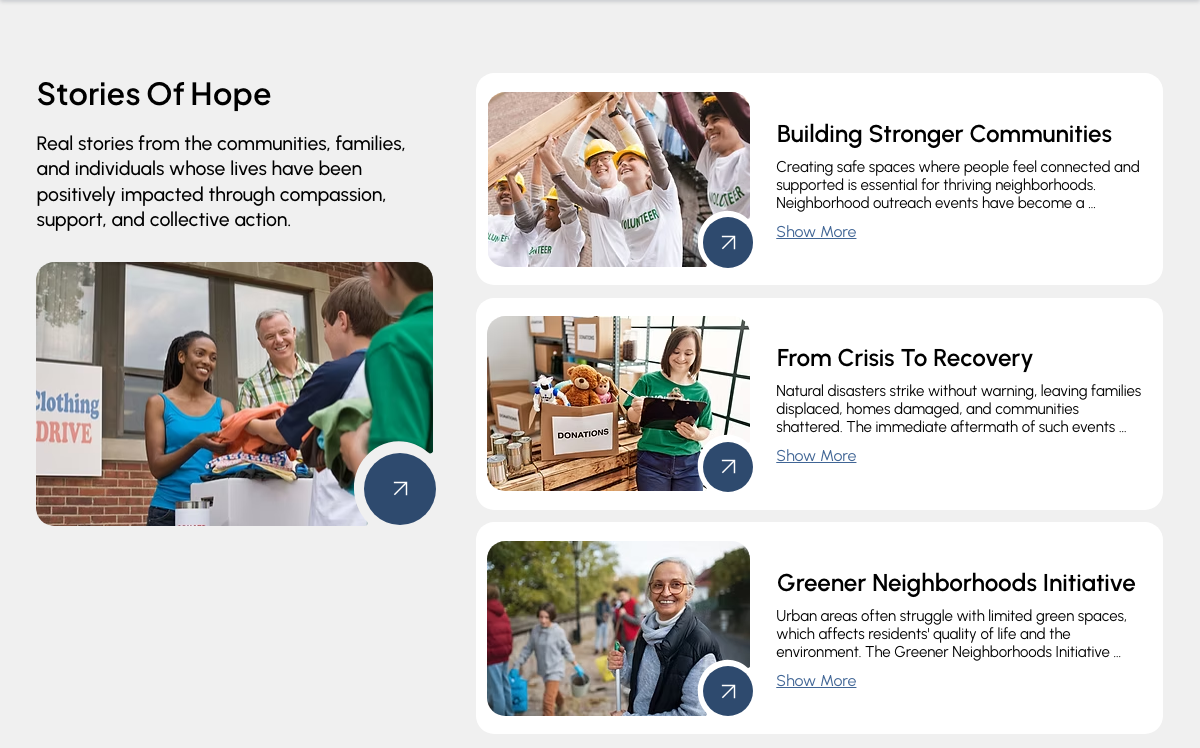Image resolution: width=1200 pixels, height=748 pixels.
Task: Click arrow icon on From Crisis To Recovery image
Action: 728,467
